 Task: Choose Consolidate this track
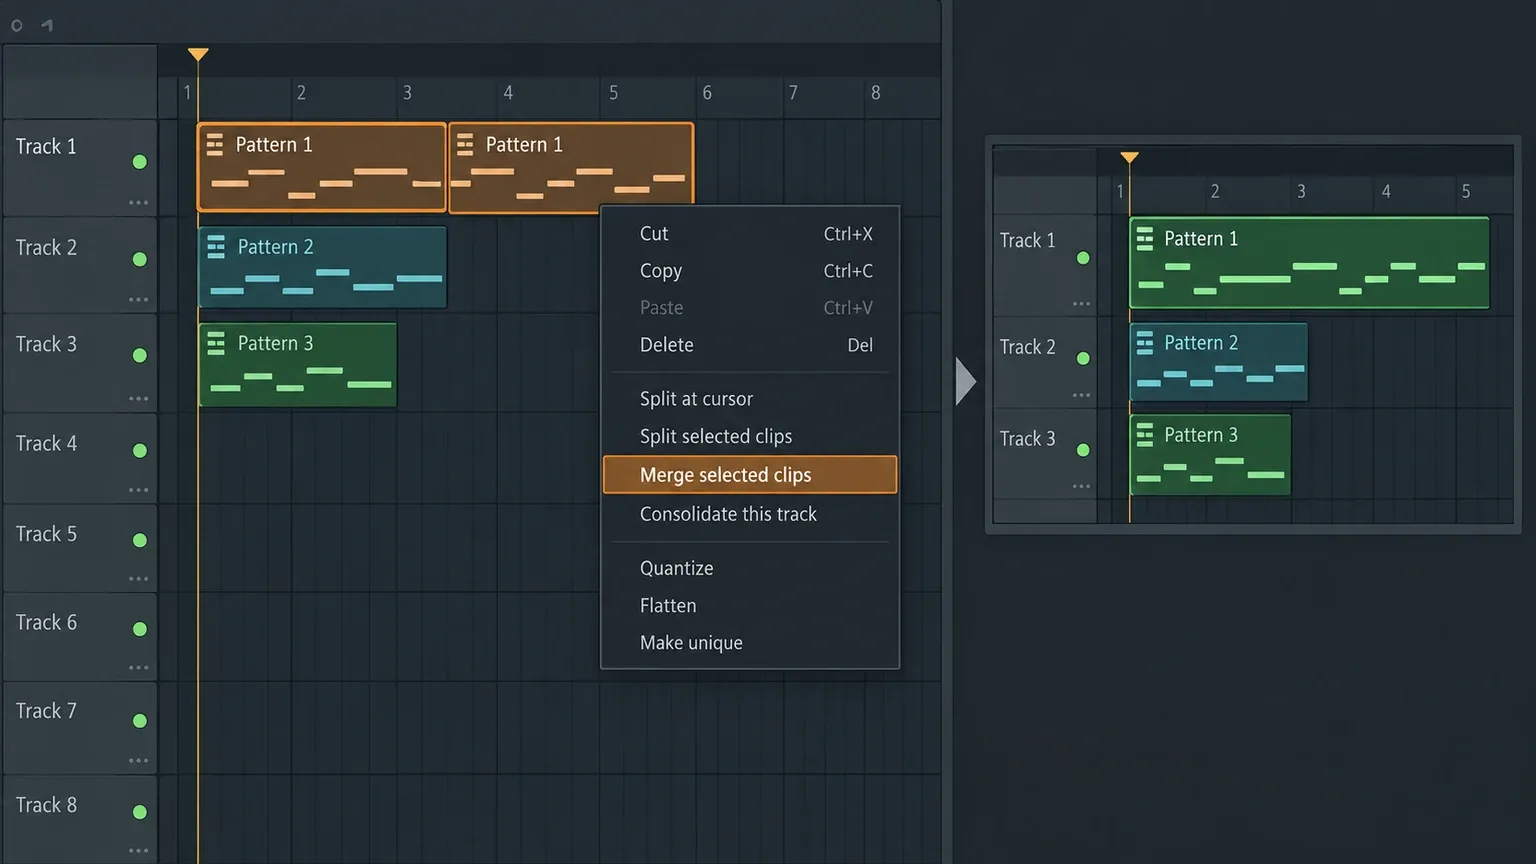pyautogui.click(x=750, y=514)
